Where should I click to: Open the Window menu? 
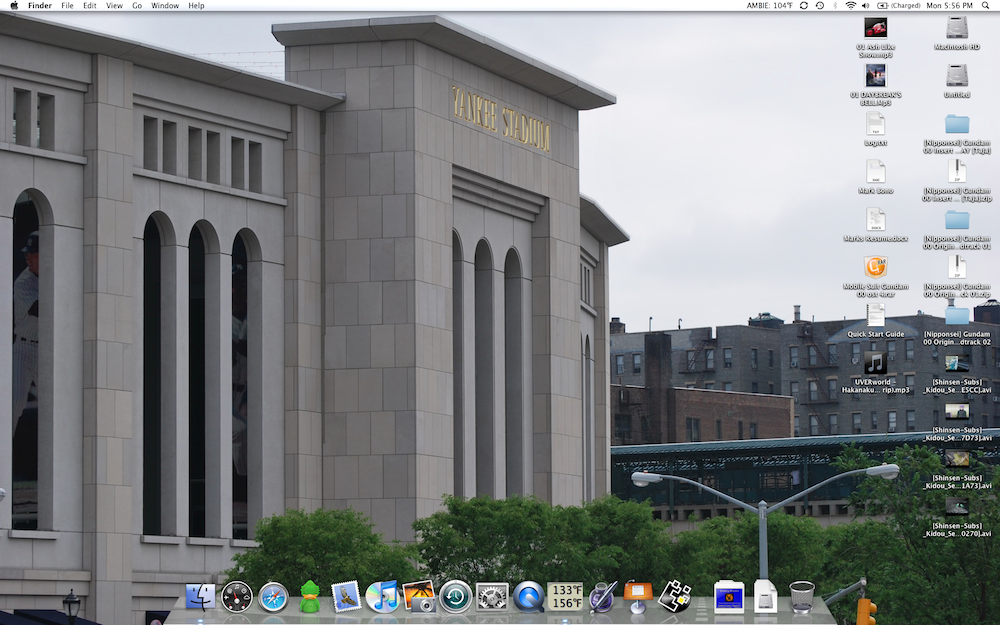pos(165,5)
